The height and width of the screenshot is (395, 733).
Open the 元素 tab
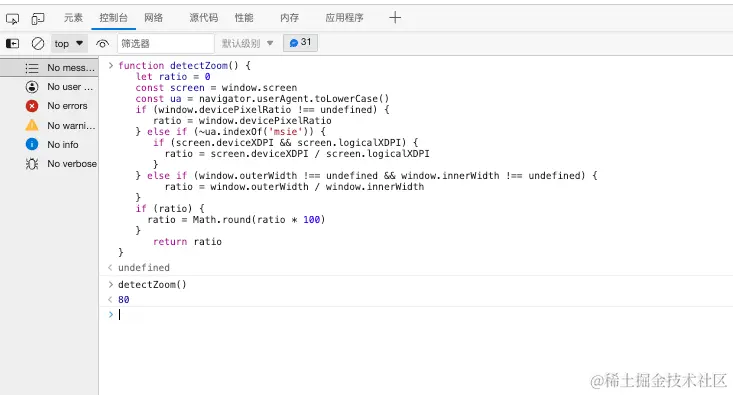click(73, 18)
